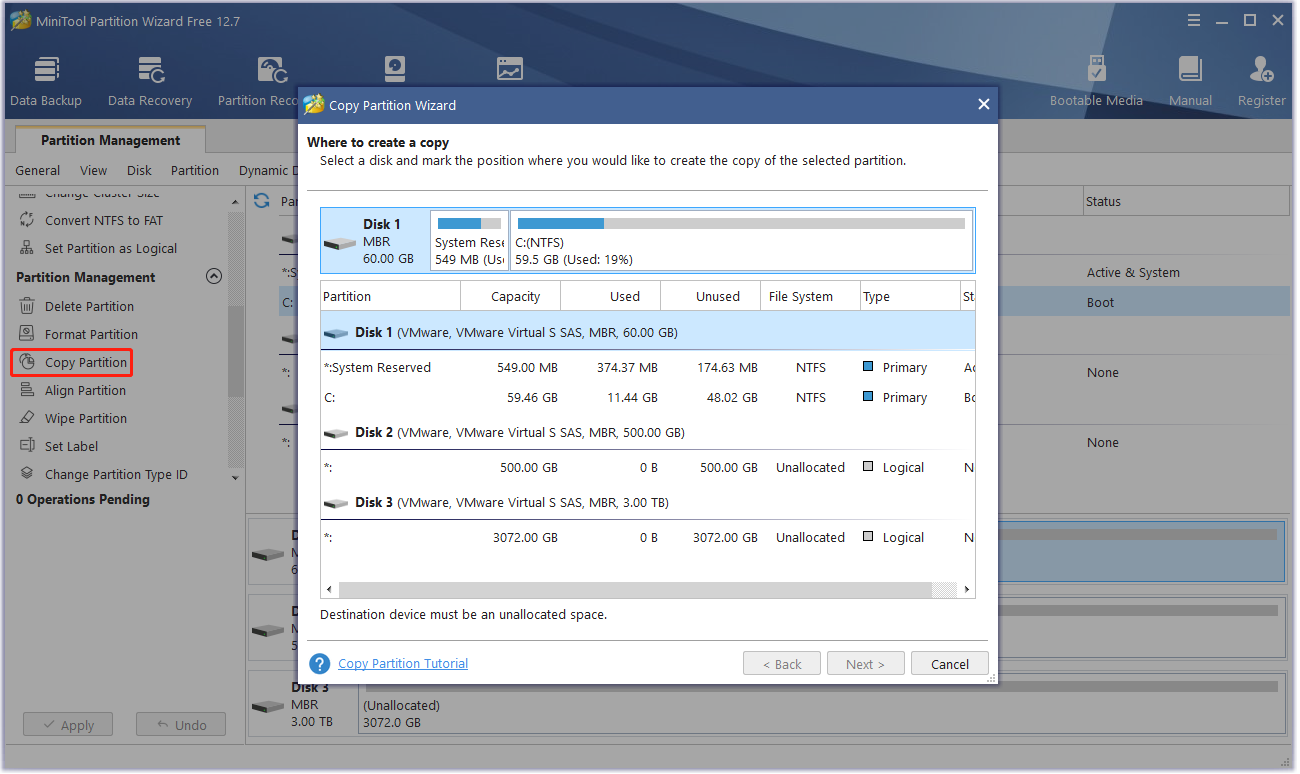Click the Disk 3 drive icon in the bottom panel
Image resolution: width=1300 pixels, height=774 pixels.
tap(268, 706)
